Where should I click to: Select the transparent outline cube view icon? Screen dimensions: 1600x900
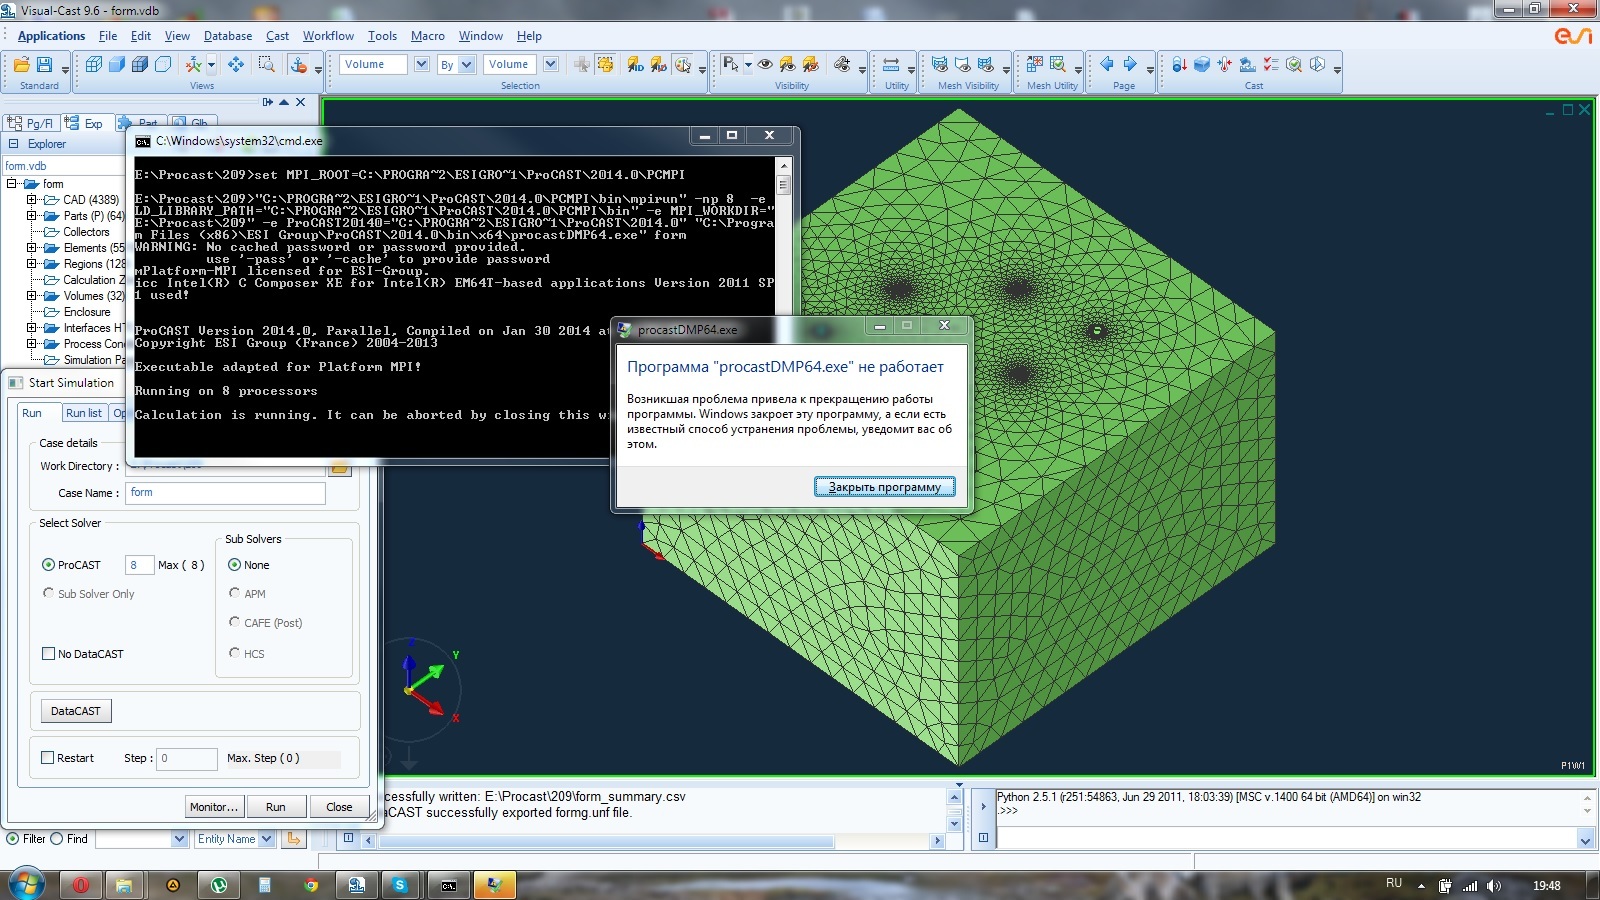[163, 64]
